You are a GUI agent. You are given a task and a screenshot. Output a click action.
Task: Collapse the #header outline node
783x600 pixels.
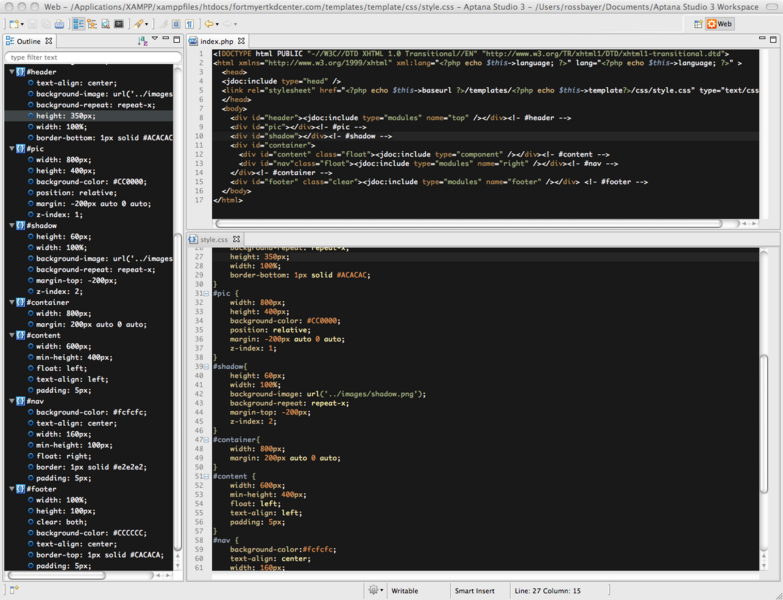point(11,72)
